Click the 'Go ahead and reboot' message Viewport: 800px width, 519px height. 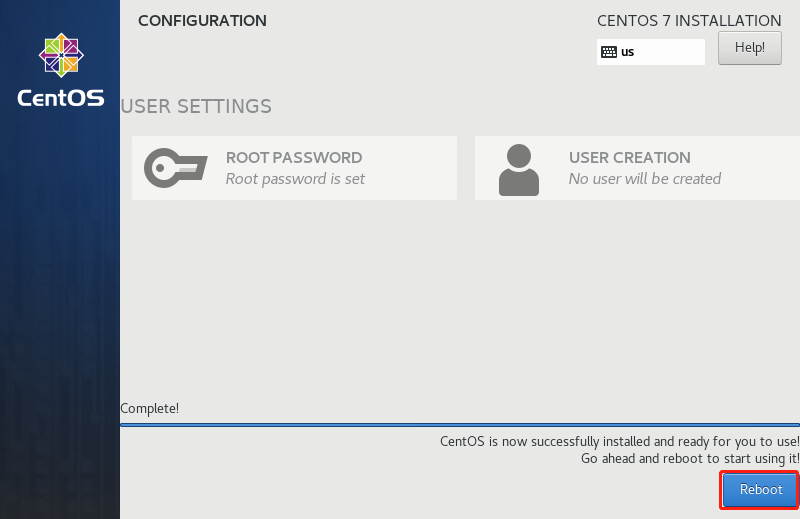(690, 458)
